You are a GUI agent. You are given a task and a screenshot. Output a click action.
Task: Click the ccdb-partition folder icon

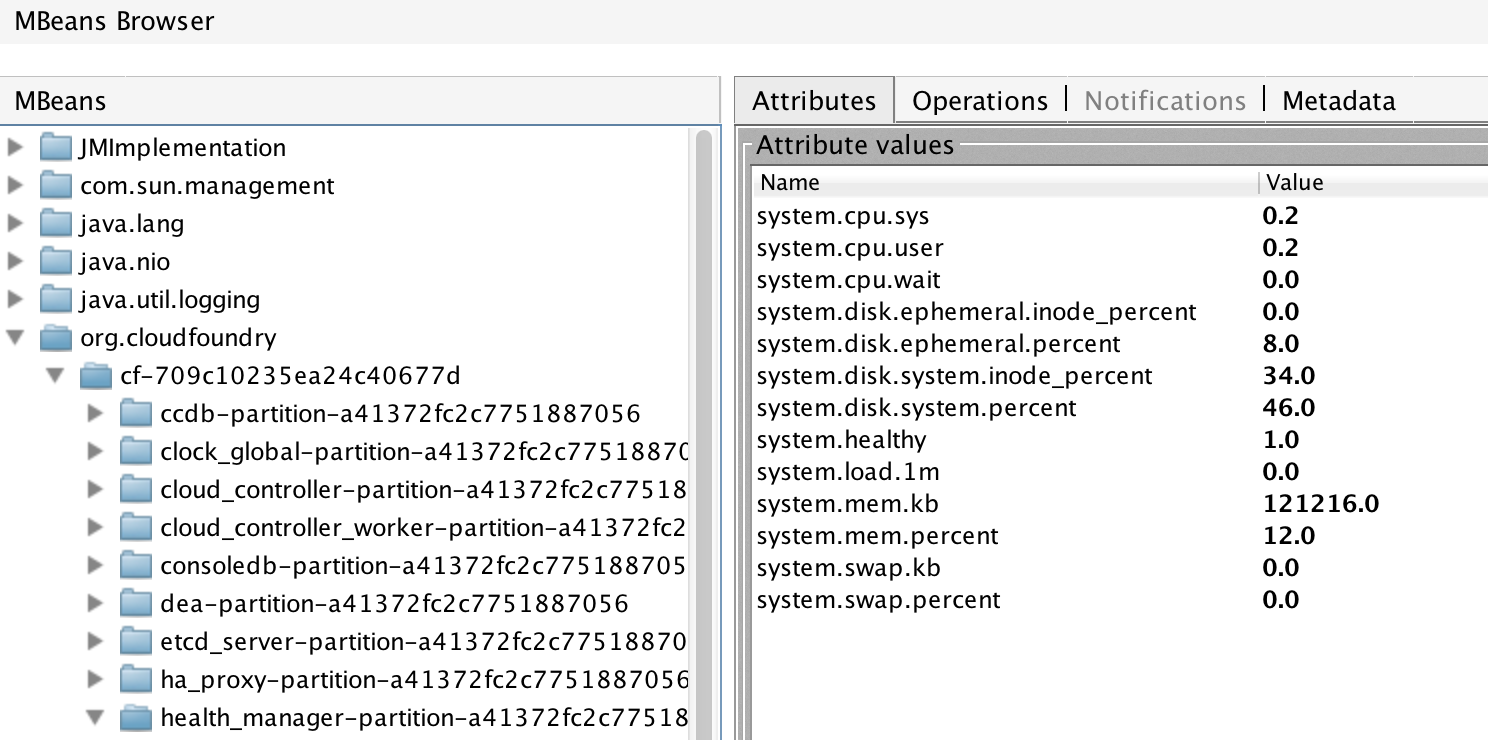[137, 414]
